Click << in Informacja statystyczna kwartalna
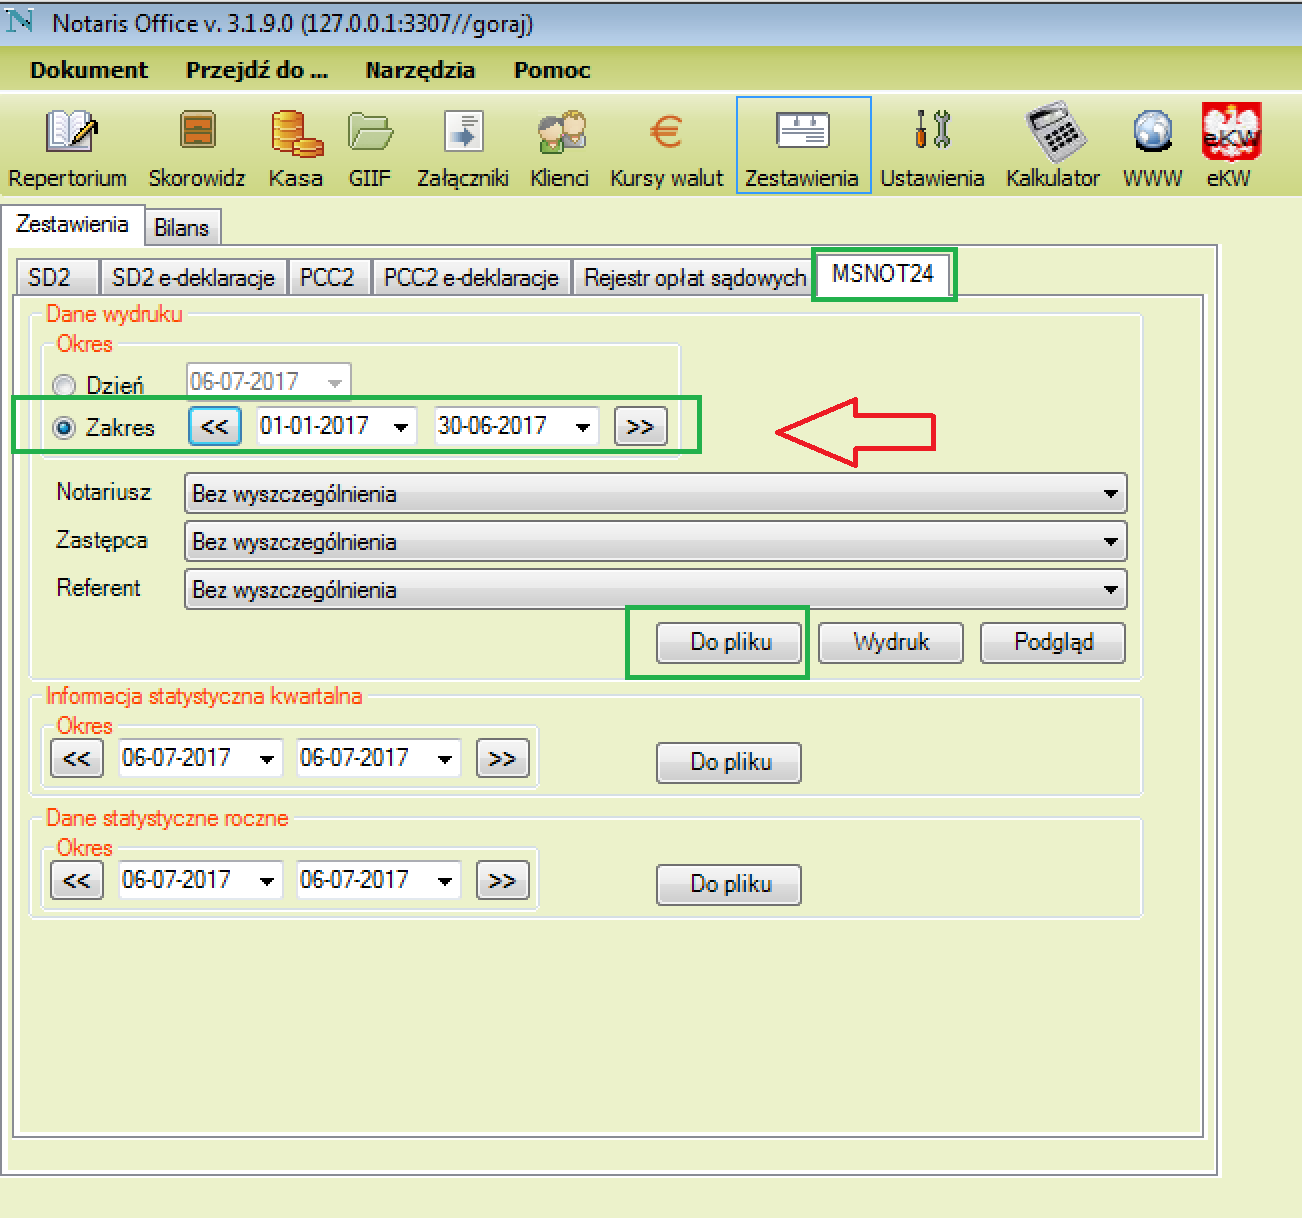This screenshot has height=1218, width=1302. tap(77, 759)
